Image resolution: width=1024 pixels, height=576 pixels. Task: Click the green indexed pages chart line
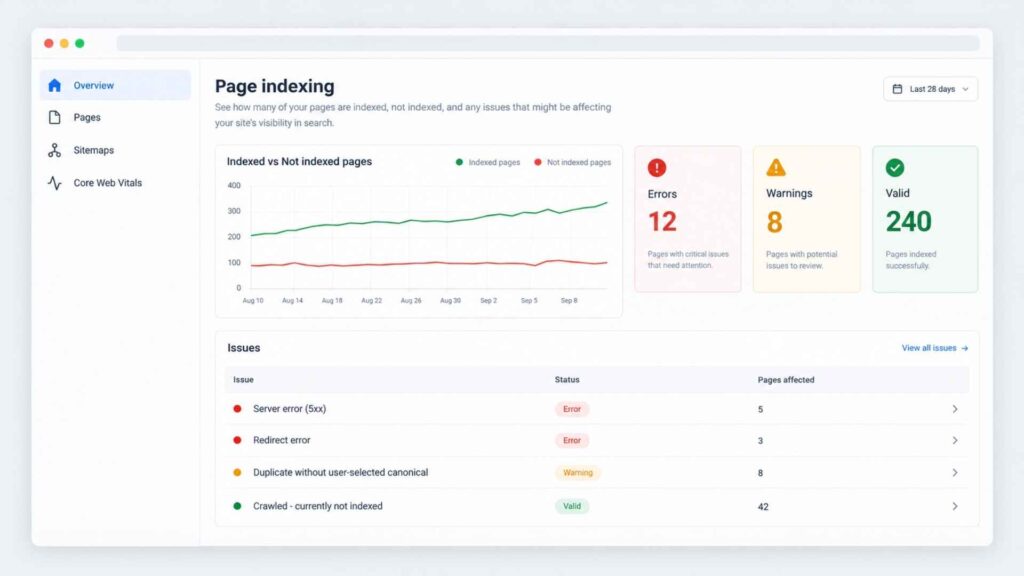[428, 221]
